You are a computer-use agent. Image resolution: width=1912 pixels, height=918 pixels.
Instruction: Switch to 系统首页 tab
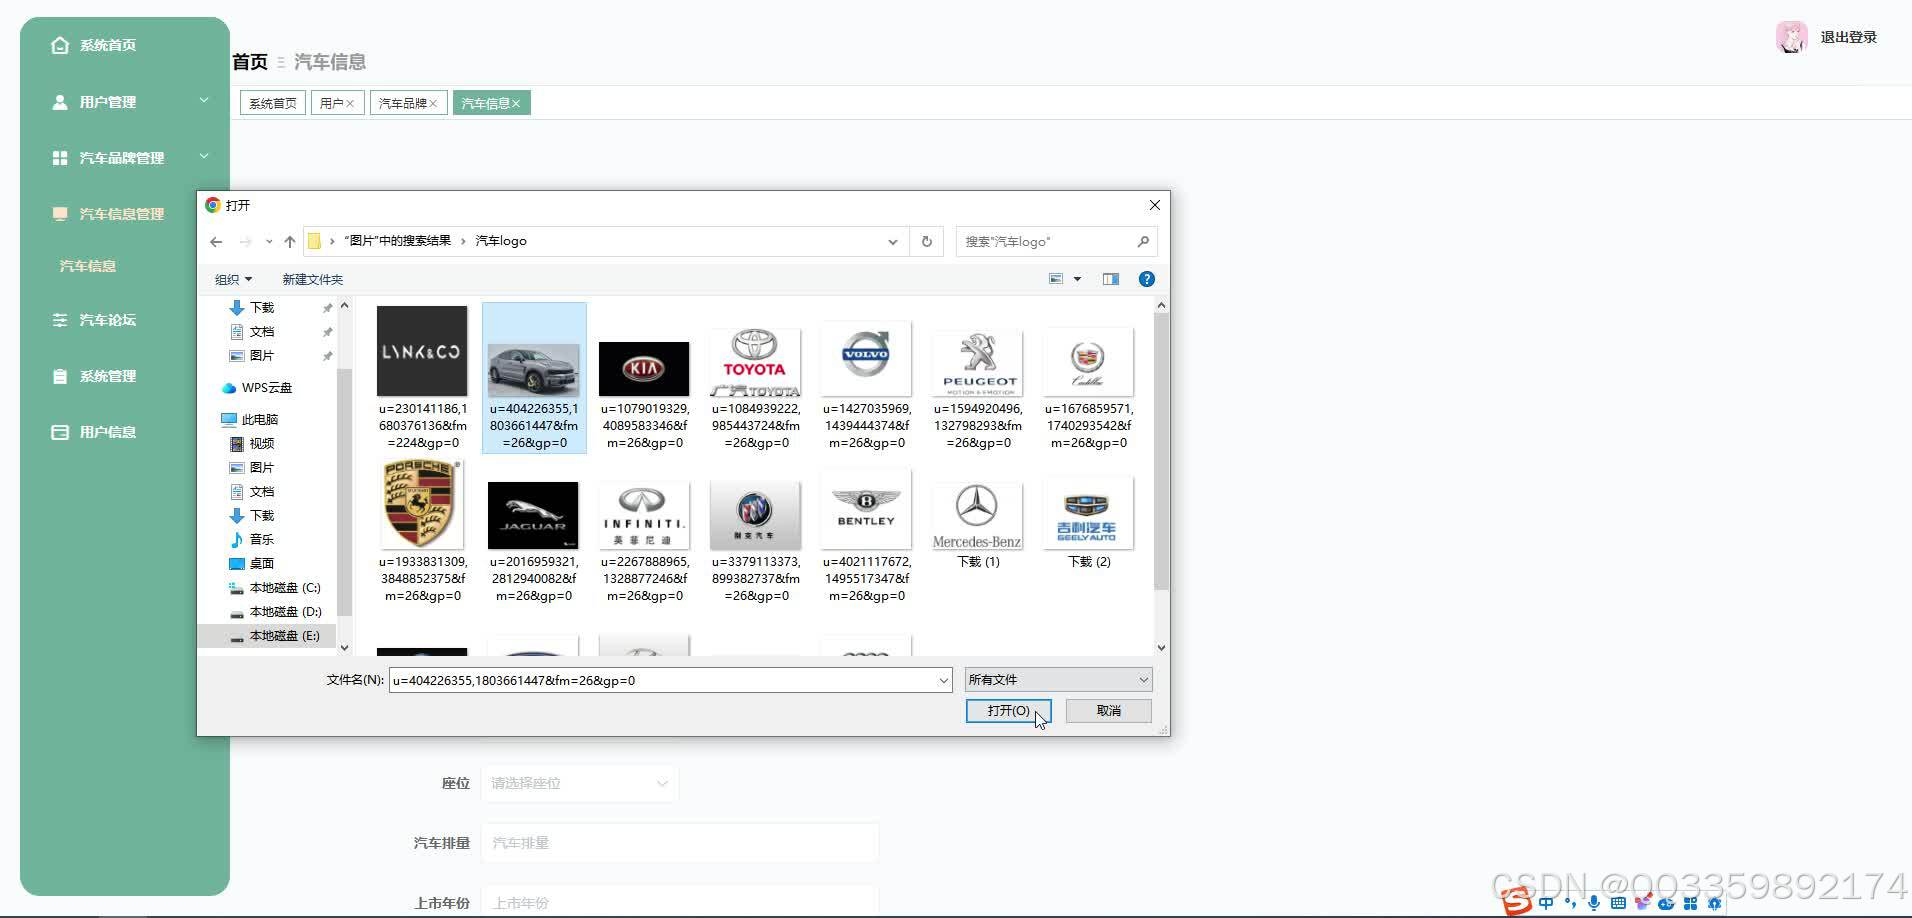tap(273, 103)
